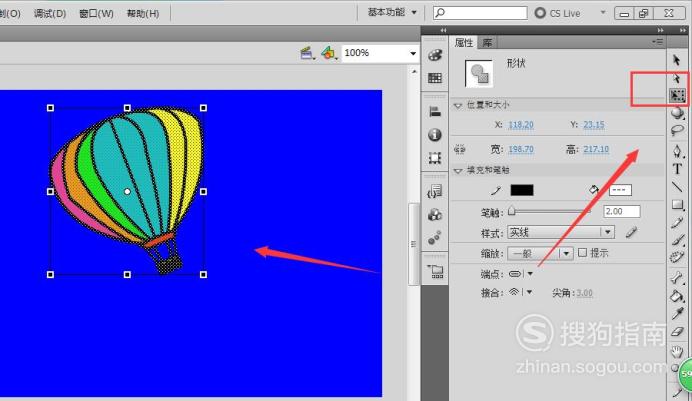692x401 pixels.
Task: Open the 缩放 一般 scale dropdown
Action: tap(540, 253)
